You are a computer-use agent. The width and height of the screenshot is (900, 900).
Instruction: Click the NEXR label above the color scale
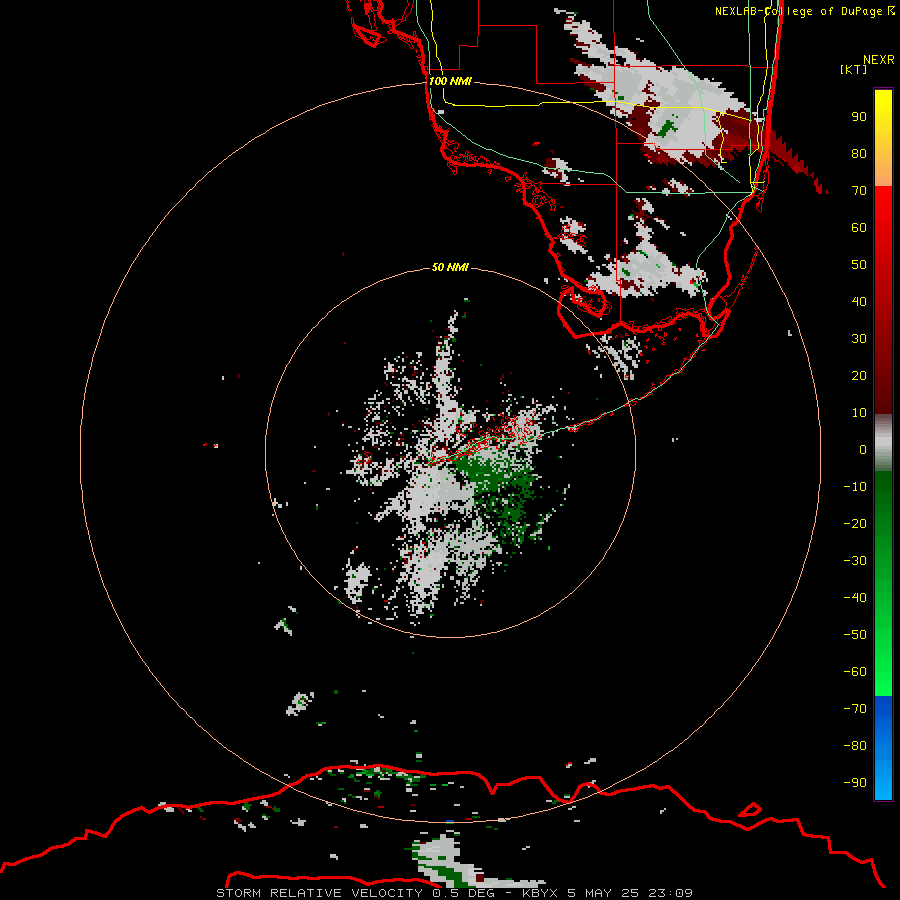tap(879, 60)
